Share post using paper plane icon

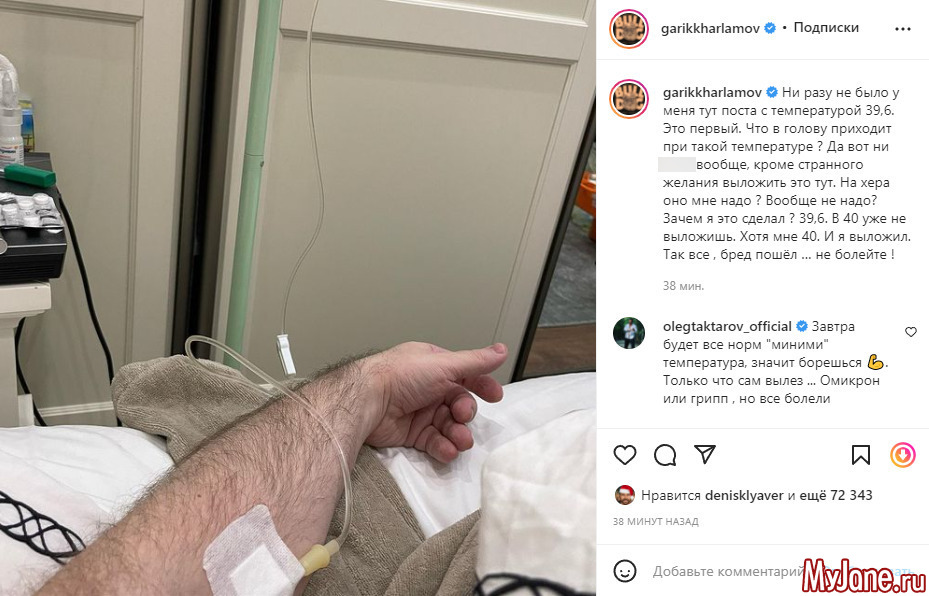(705, 454)
